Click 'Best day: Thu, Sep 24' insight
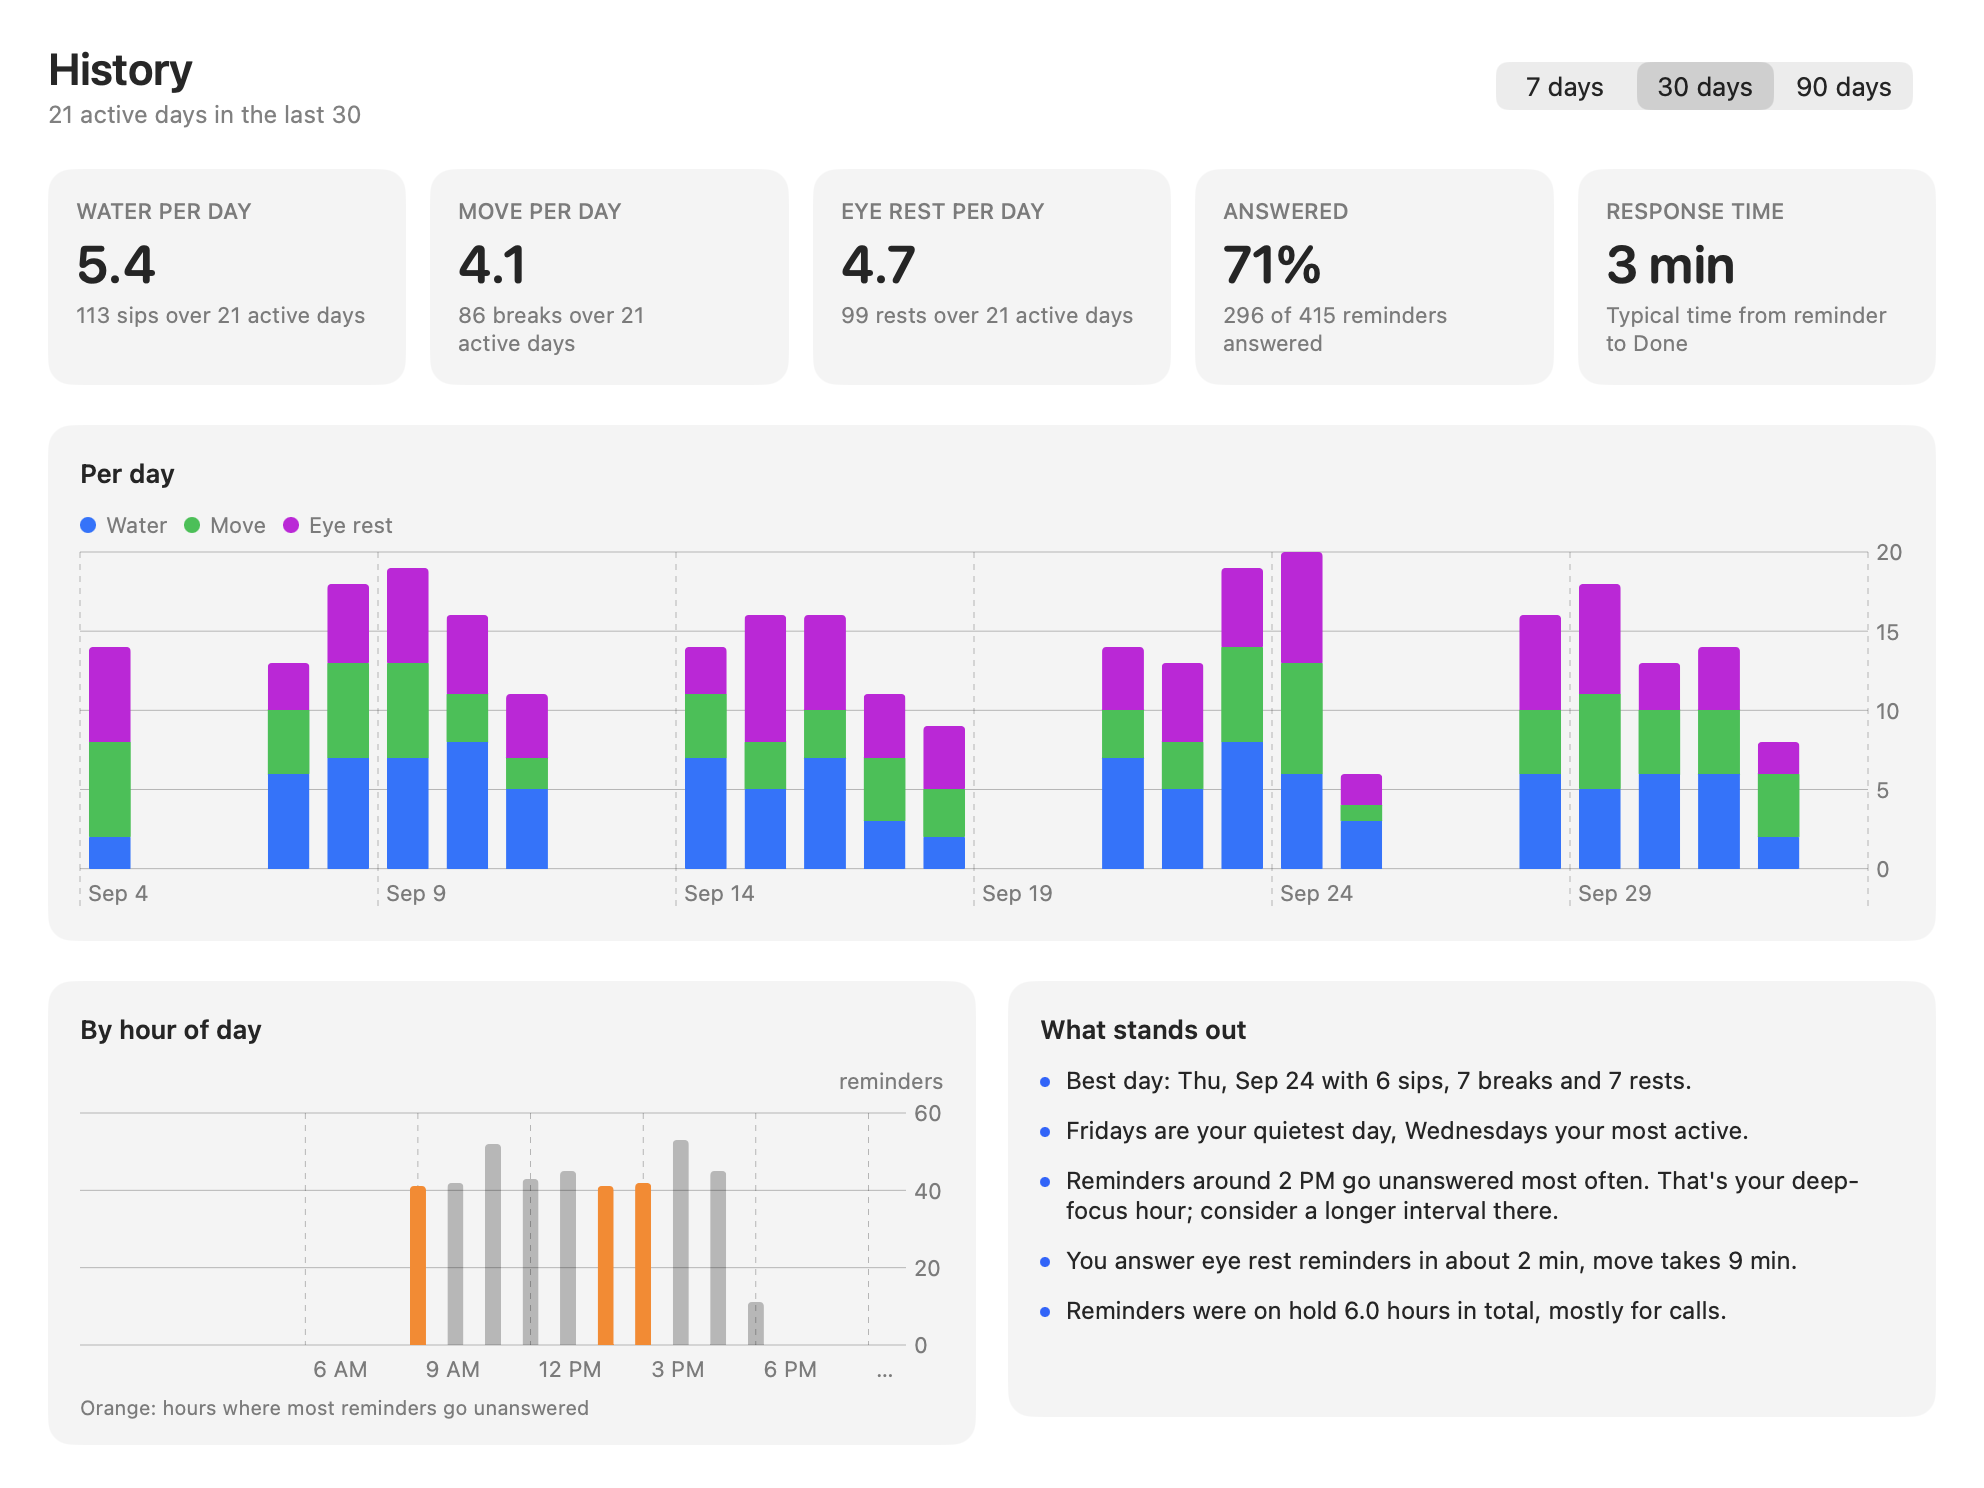This screenshot has width=1984, height=1488. [1379, 1081]
